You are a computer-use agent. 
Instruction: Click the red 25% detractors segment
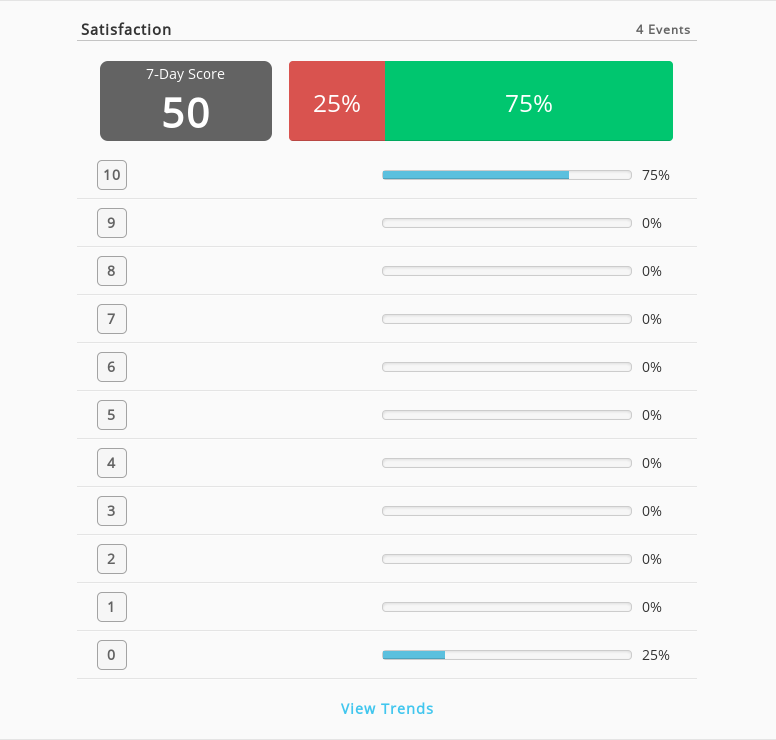[x=337, y=101]
